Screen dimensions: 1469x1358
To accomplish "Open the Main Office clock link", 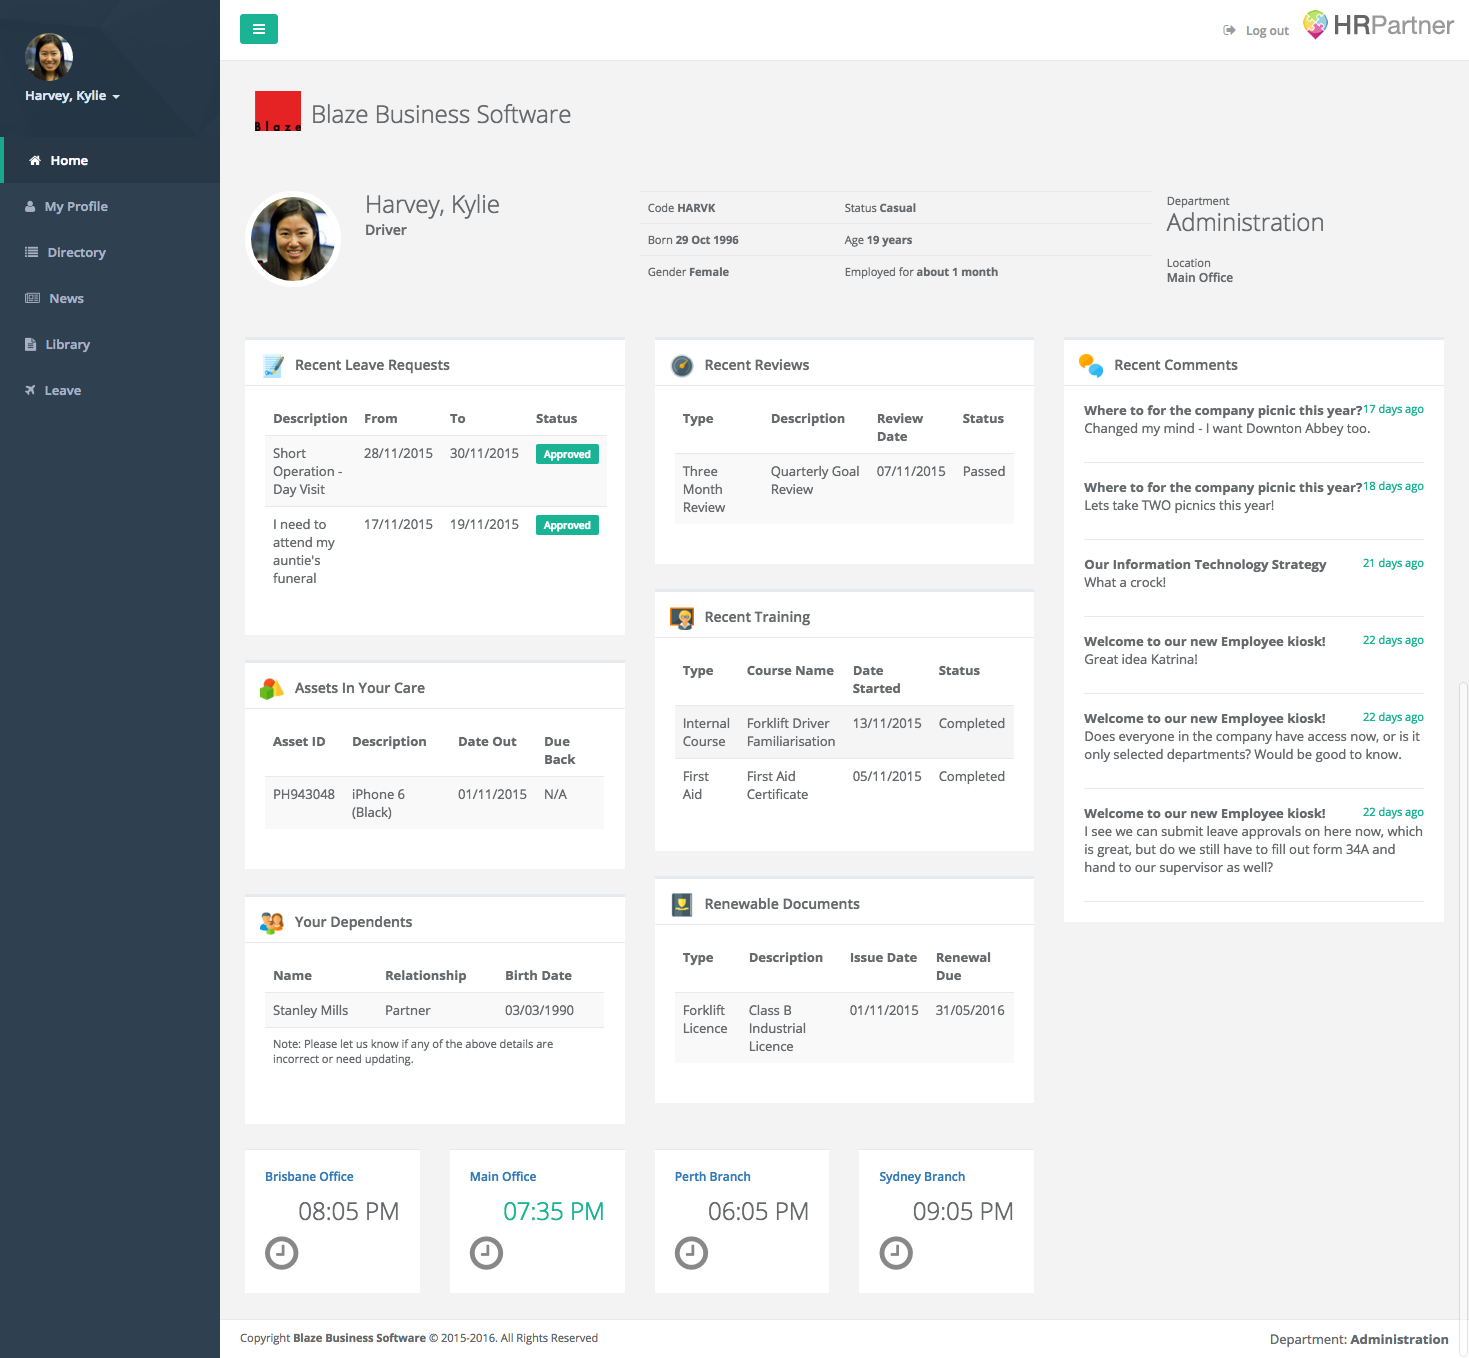I will point(503,1177).
